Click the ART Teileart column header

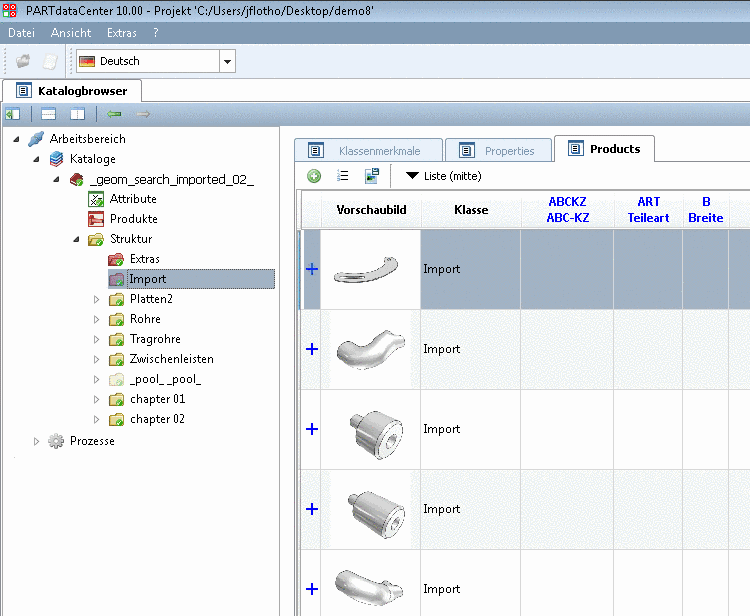click(648, 209)
